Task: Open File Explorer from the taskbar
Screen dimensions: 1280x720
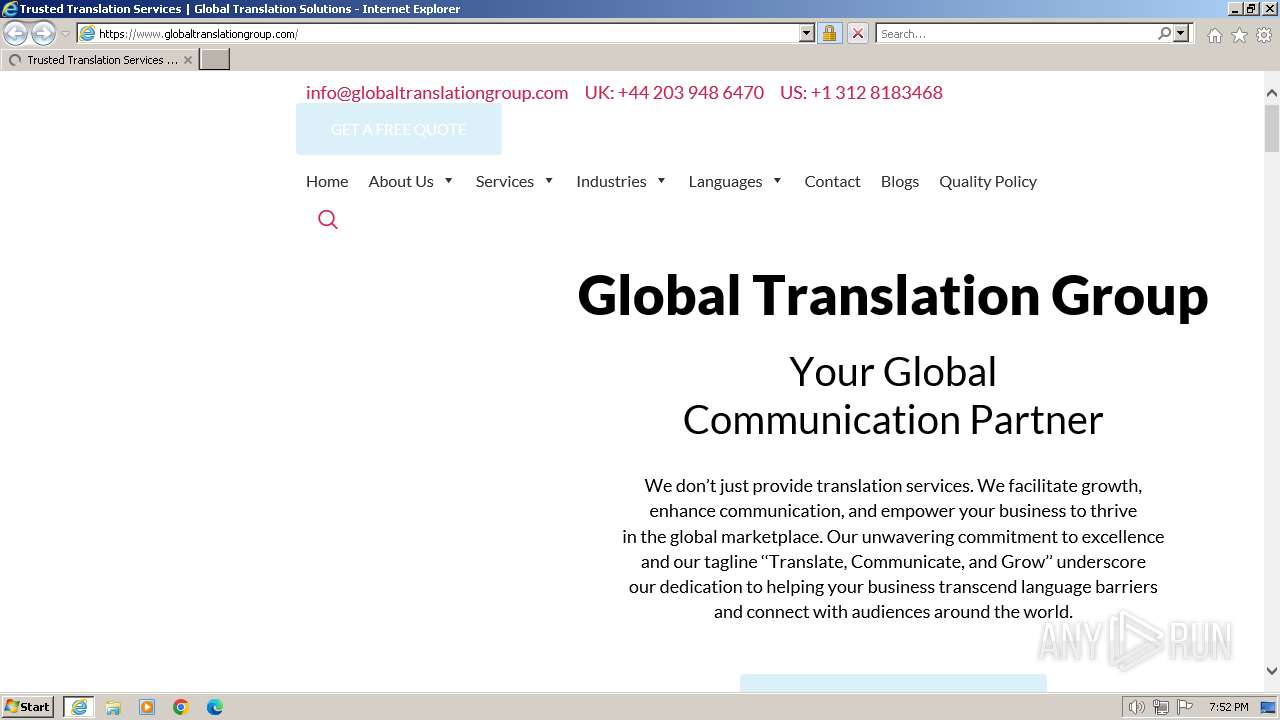Action: coord(113,707)
